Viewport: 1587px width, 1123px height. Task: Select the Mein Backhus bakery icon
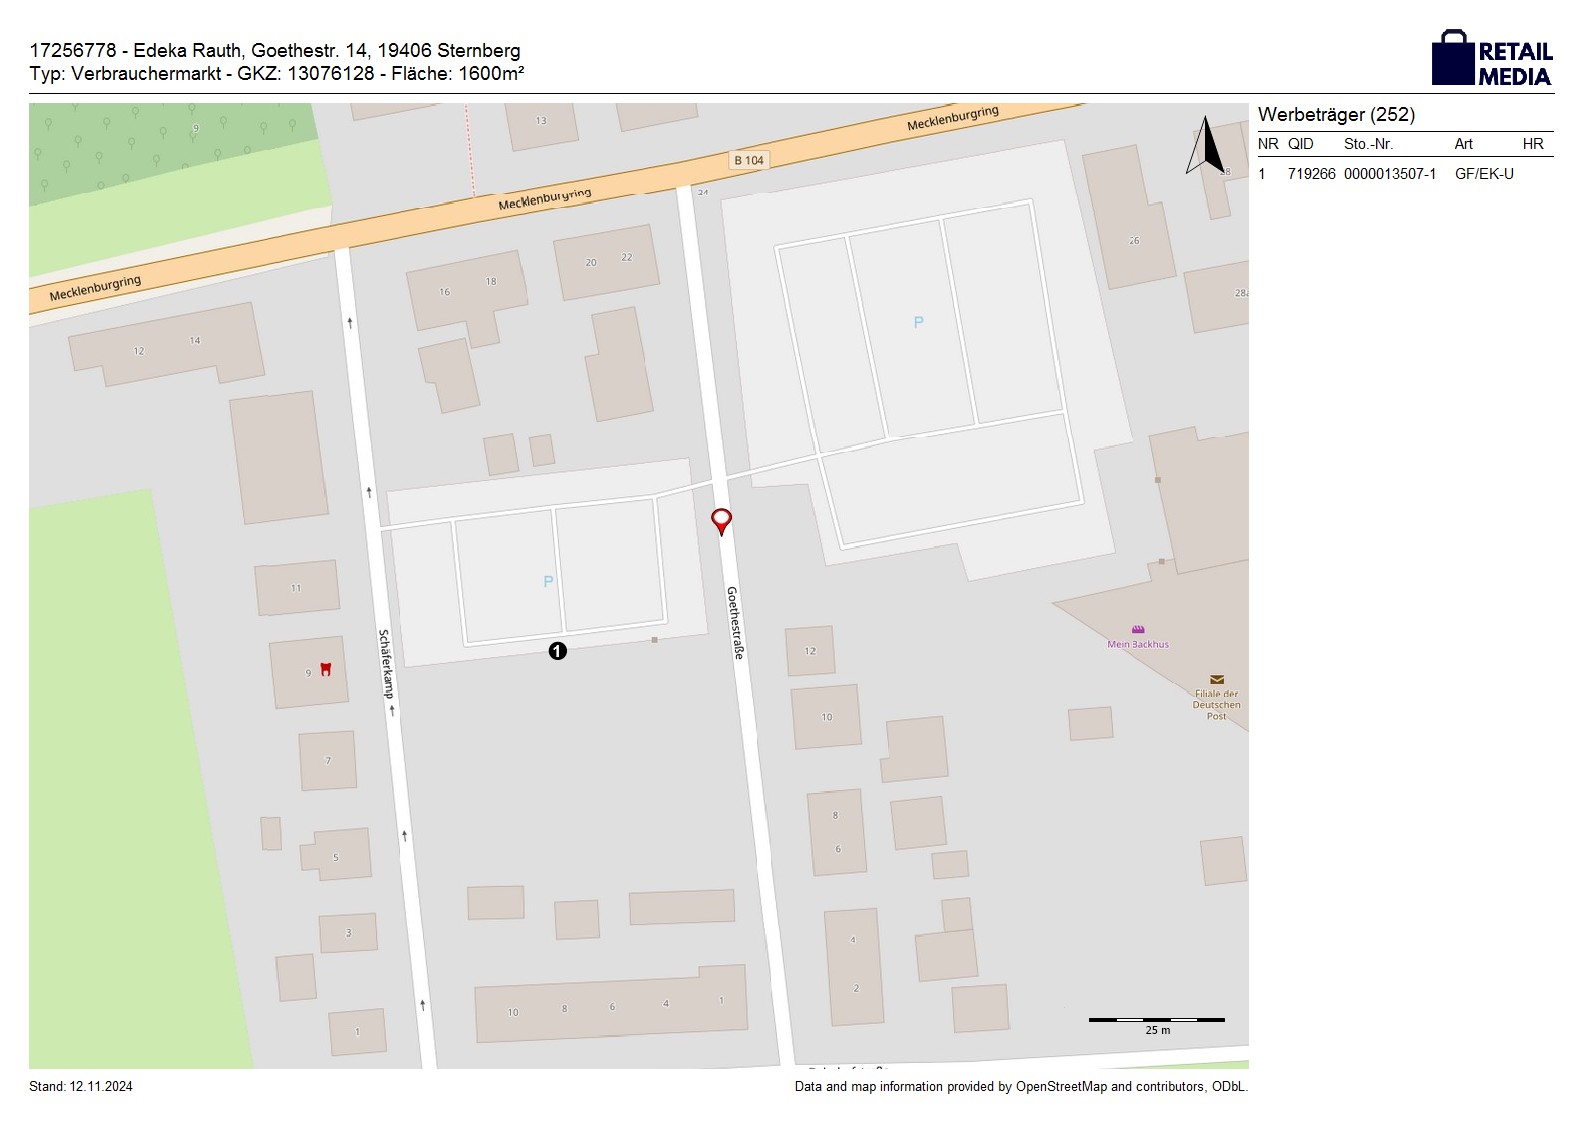point(1138,630)
